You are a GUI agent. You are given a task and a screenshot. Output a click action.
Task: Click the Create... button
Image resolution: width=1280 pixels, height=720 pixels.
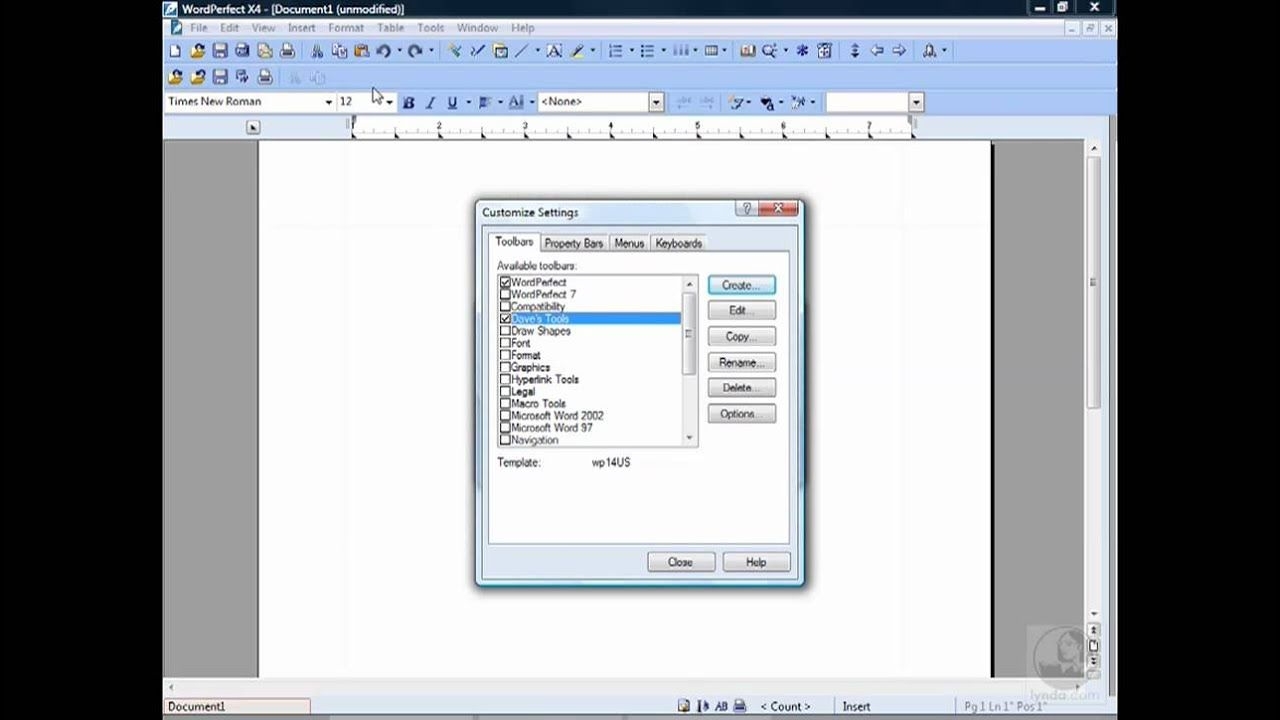(x=741, y=285)
